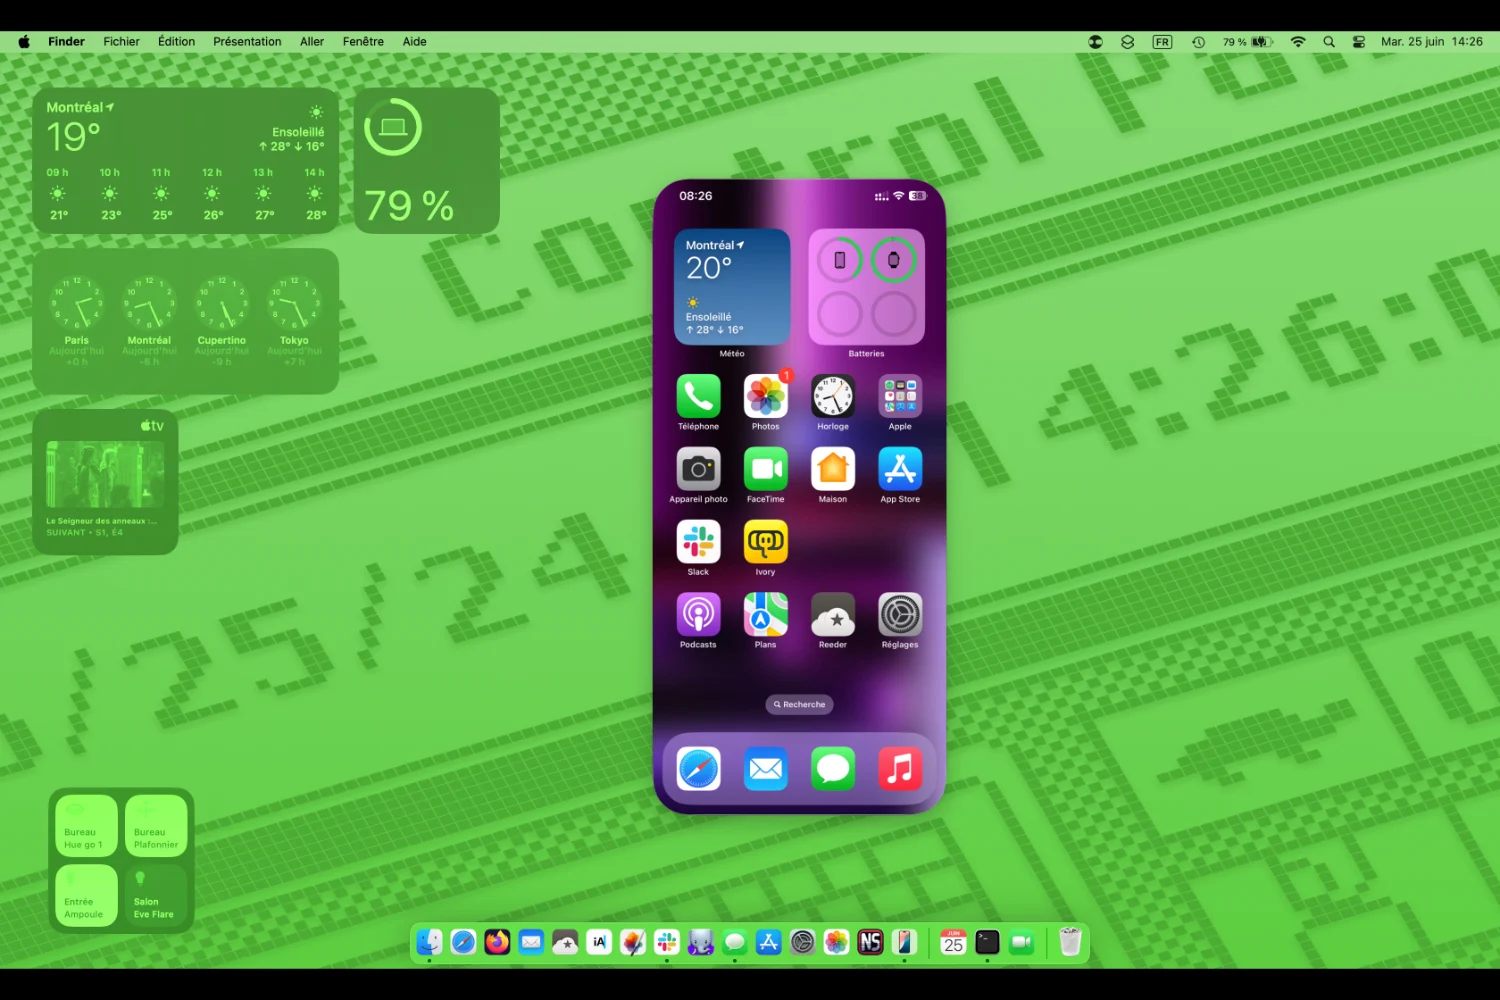
Task: Open the Apple folder on the iPhone
Action: pyautogui.click(x=900, y=397)
